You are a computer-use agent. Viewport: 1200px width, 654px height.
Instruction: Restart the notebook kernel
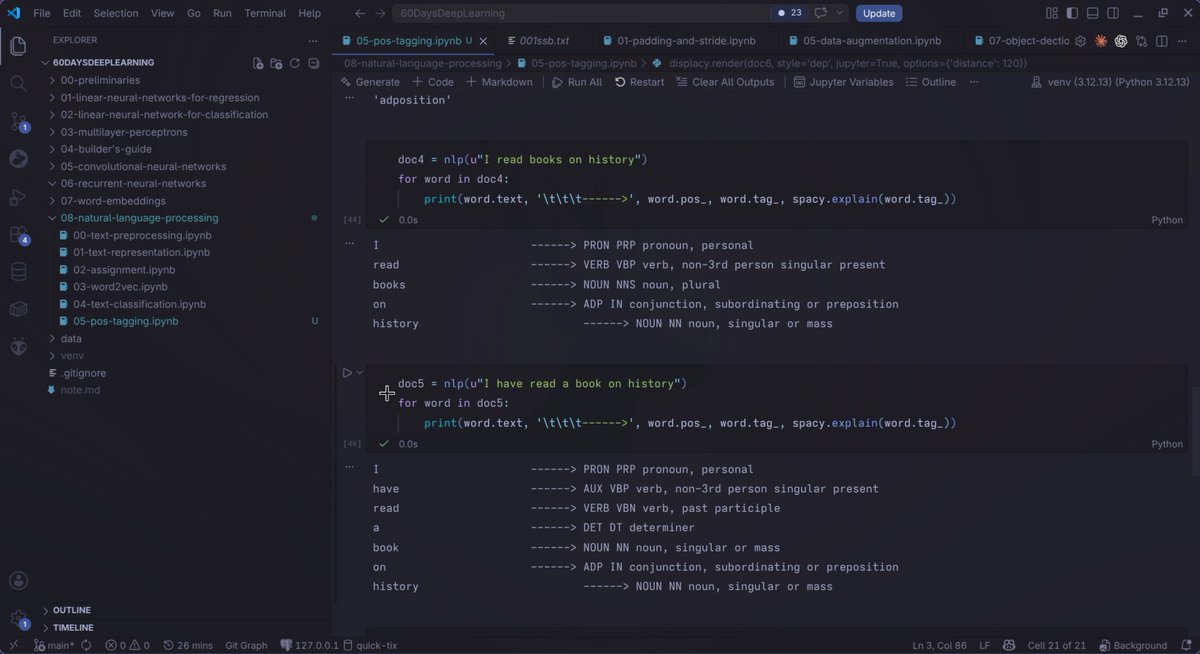click(x=639, y=82)
